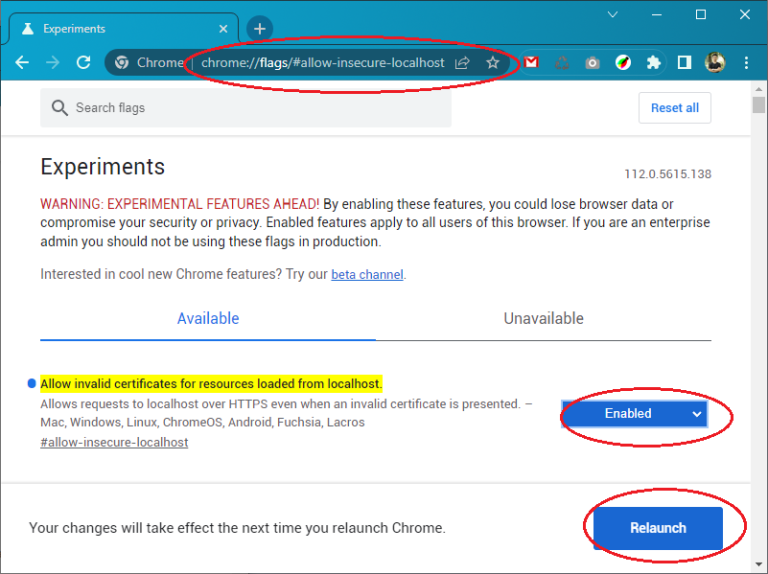Toggle the browser side panel icon

click(684, 62)
